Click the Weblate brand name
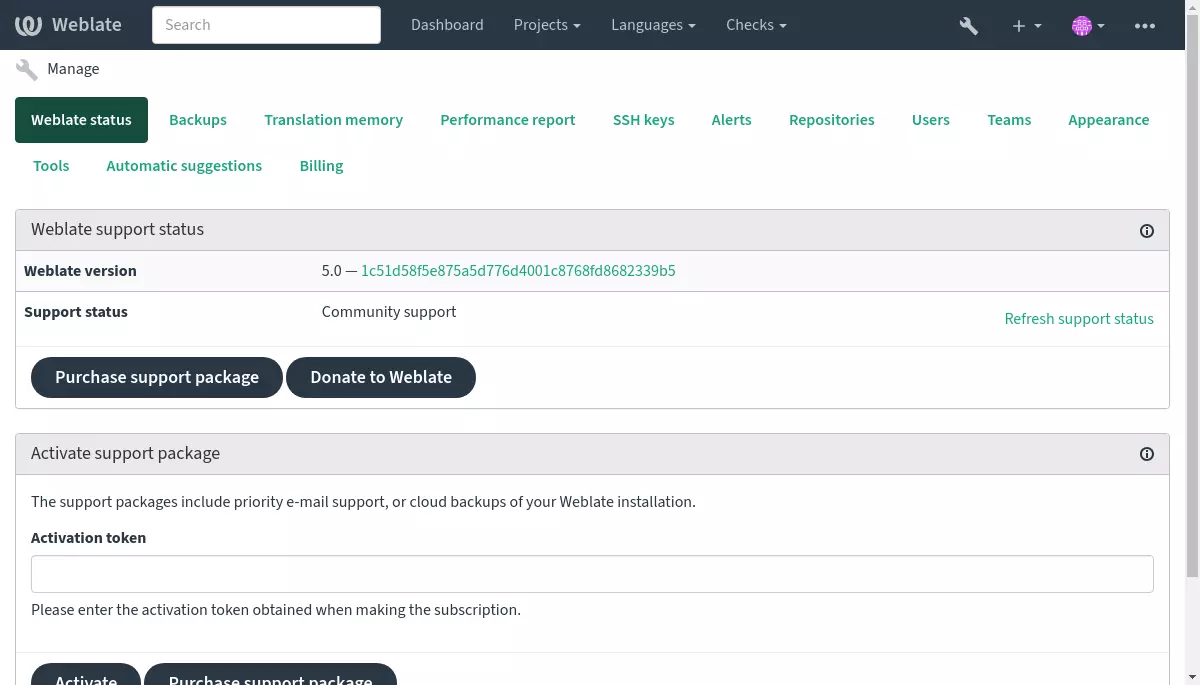This screenshot has width=1200, height=685. 87,25
